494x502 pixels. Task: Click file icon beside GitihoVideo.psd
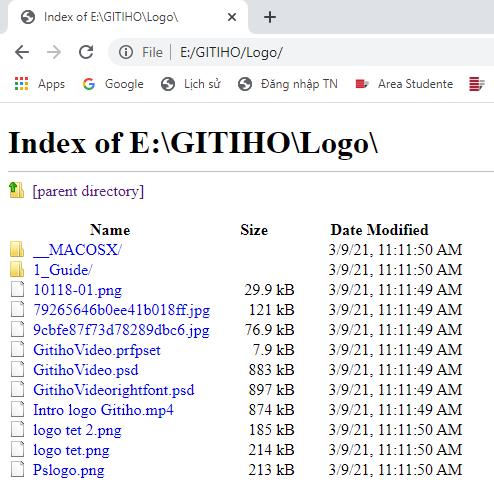point(17,369)
